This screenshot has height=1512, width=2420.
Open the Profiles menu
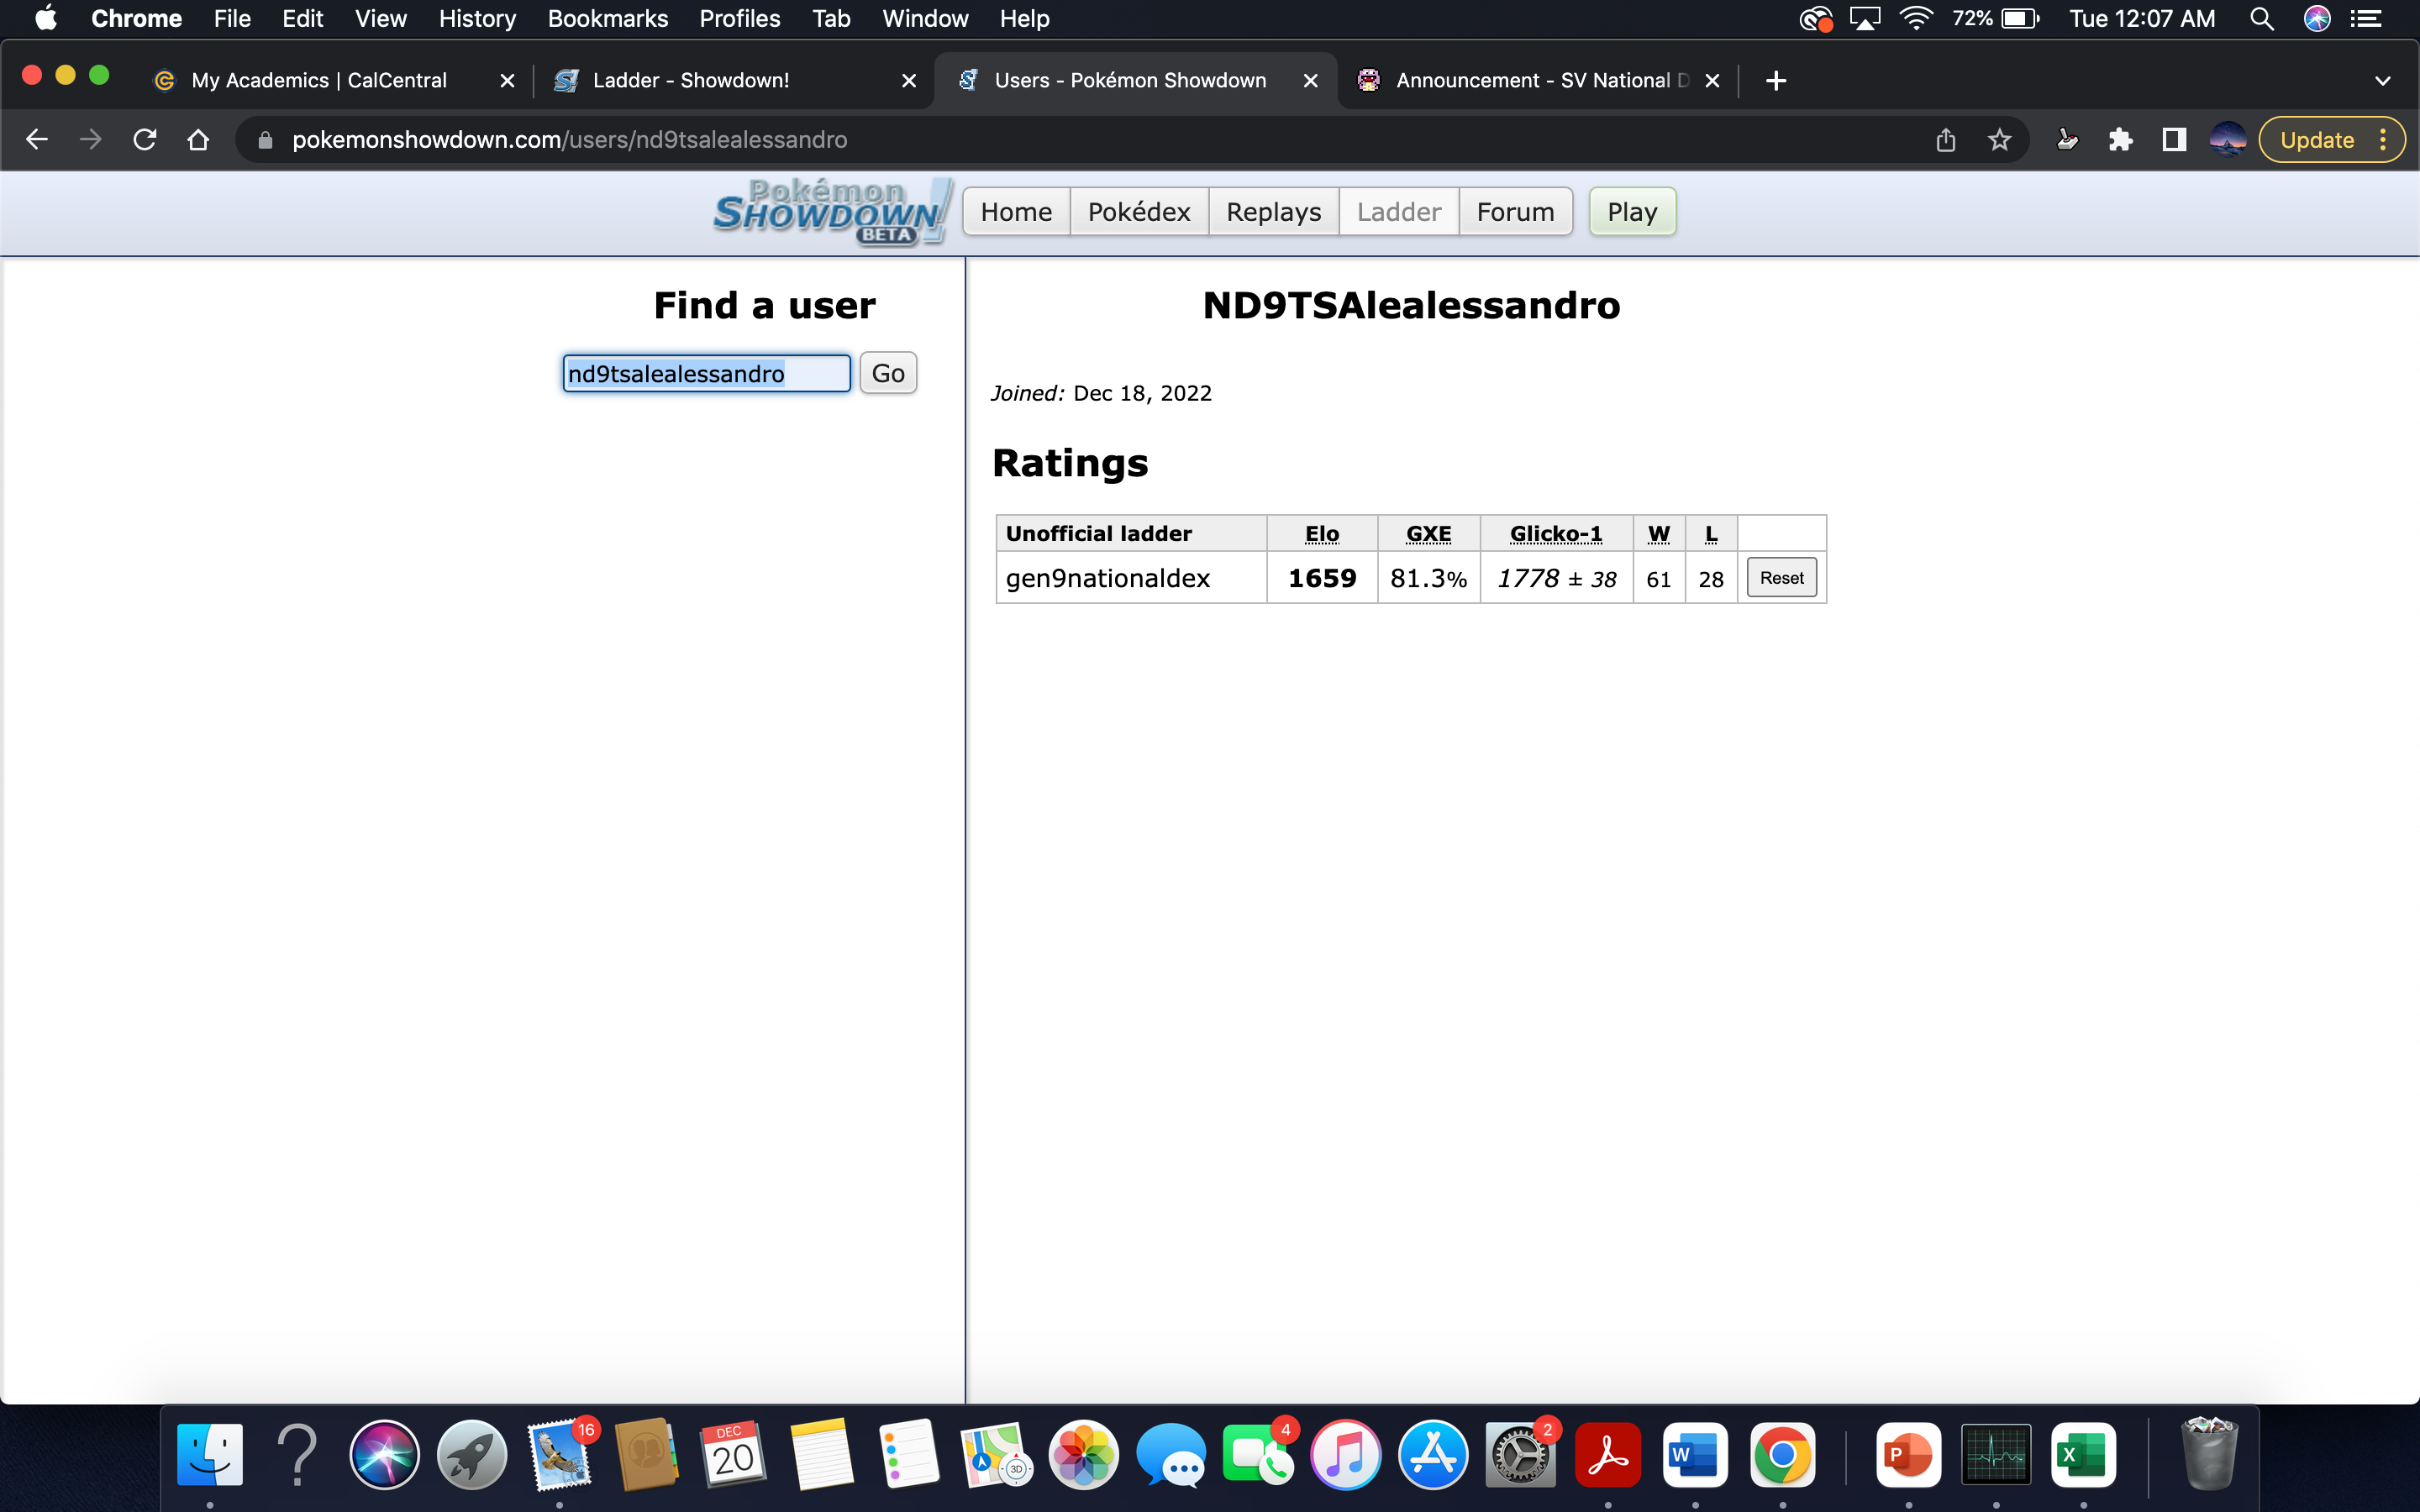point(739,19)
